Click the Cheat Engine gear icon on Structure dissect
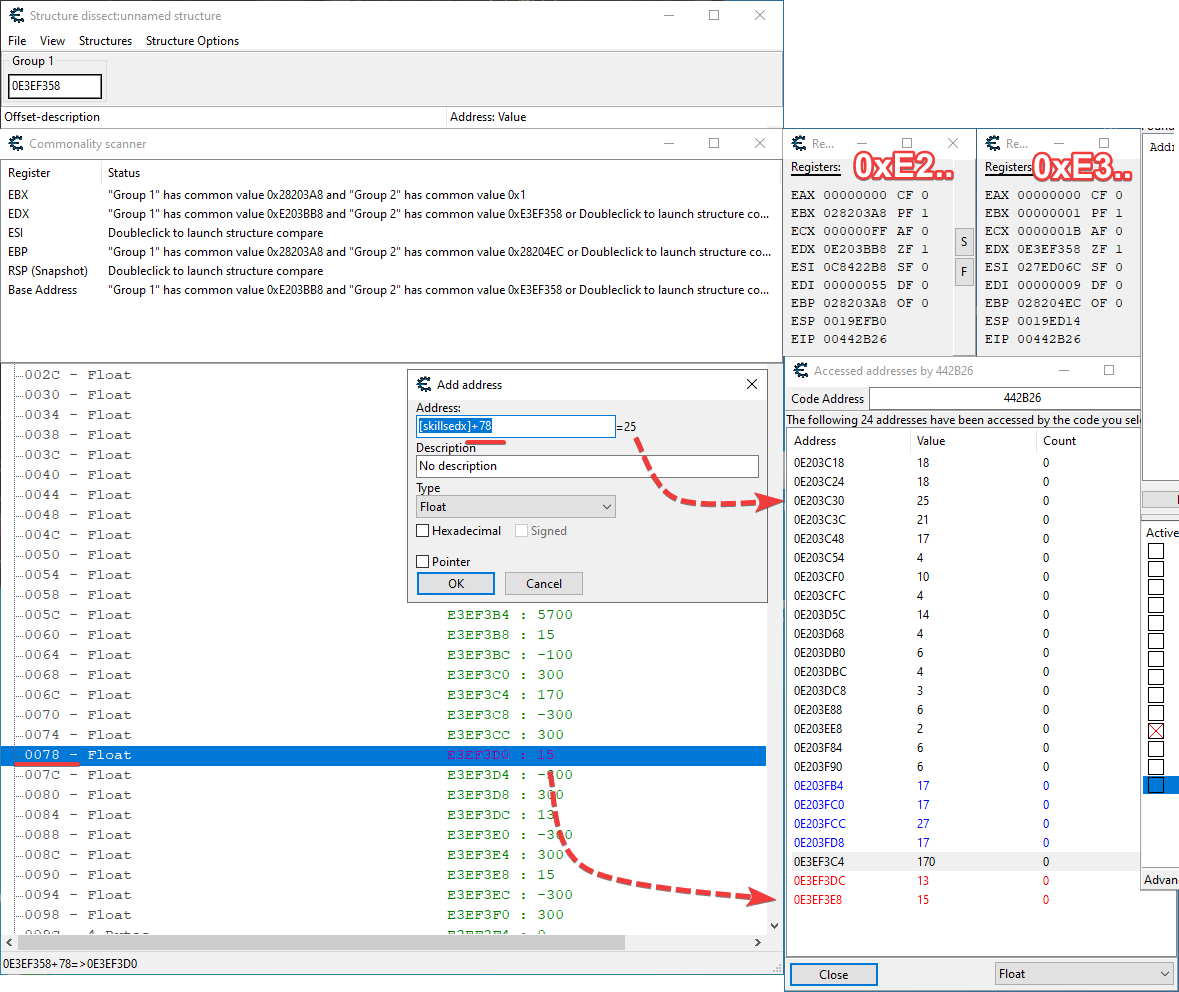 pos(16,15)
